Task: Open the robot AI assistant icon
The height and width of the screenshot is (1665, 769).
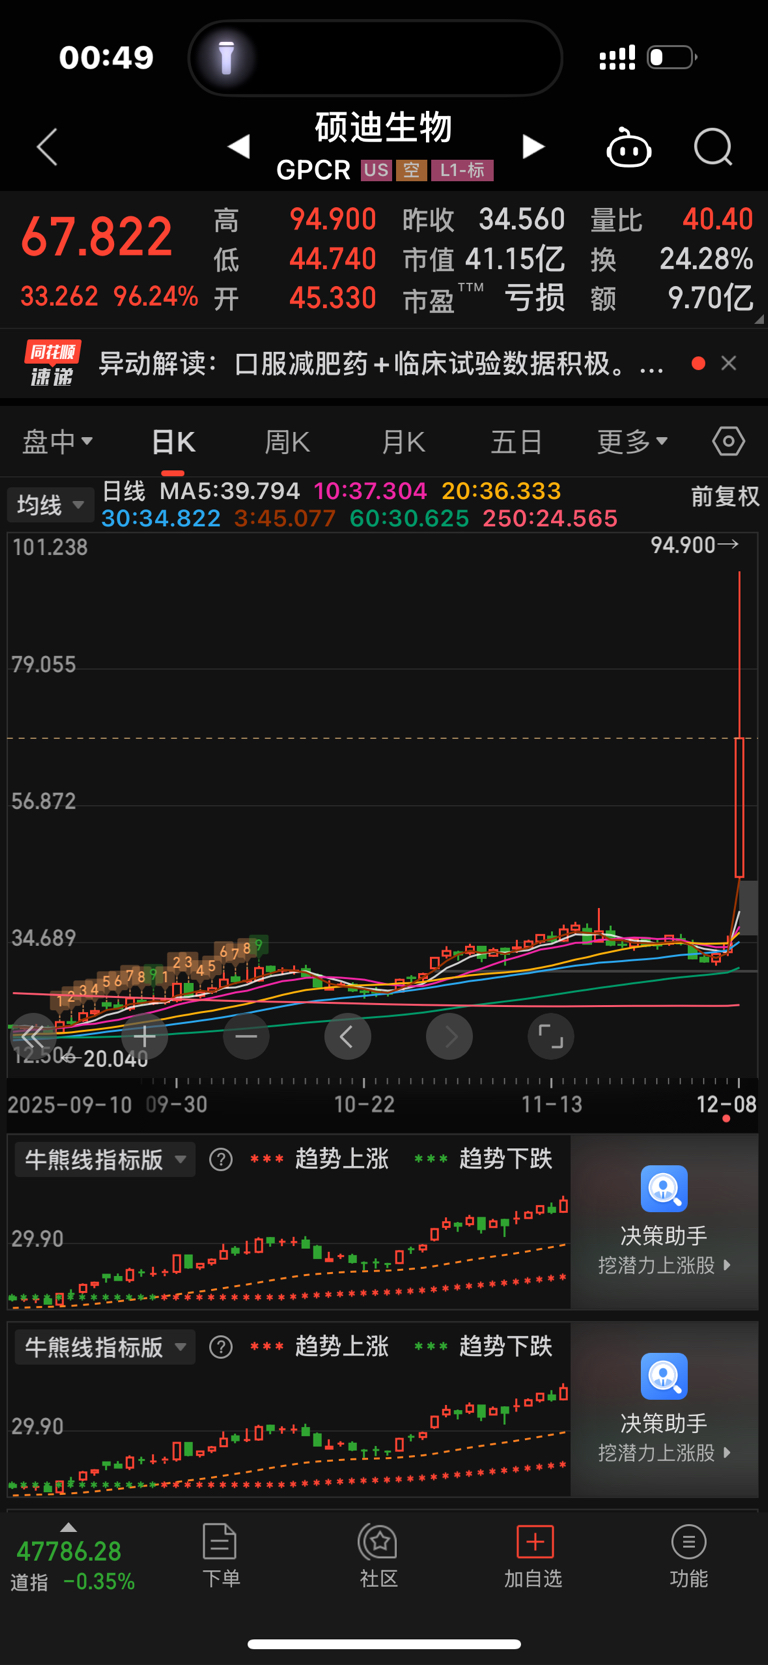Action: coord(629,148)
